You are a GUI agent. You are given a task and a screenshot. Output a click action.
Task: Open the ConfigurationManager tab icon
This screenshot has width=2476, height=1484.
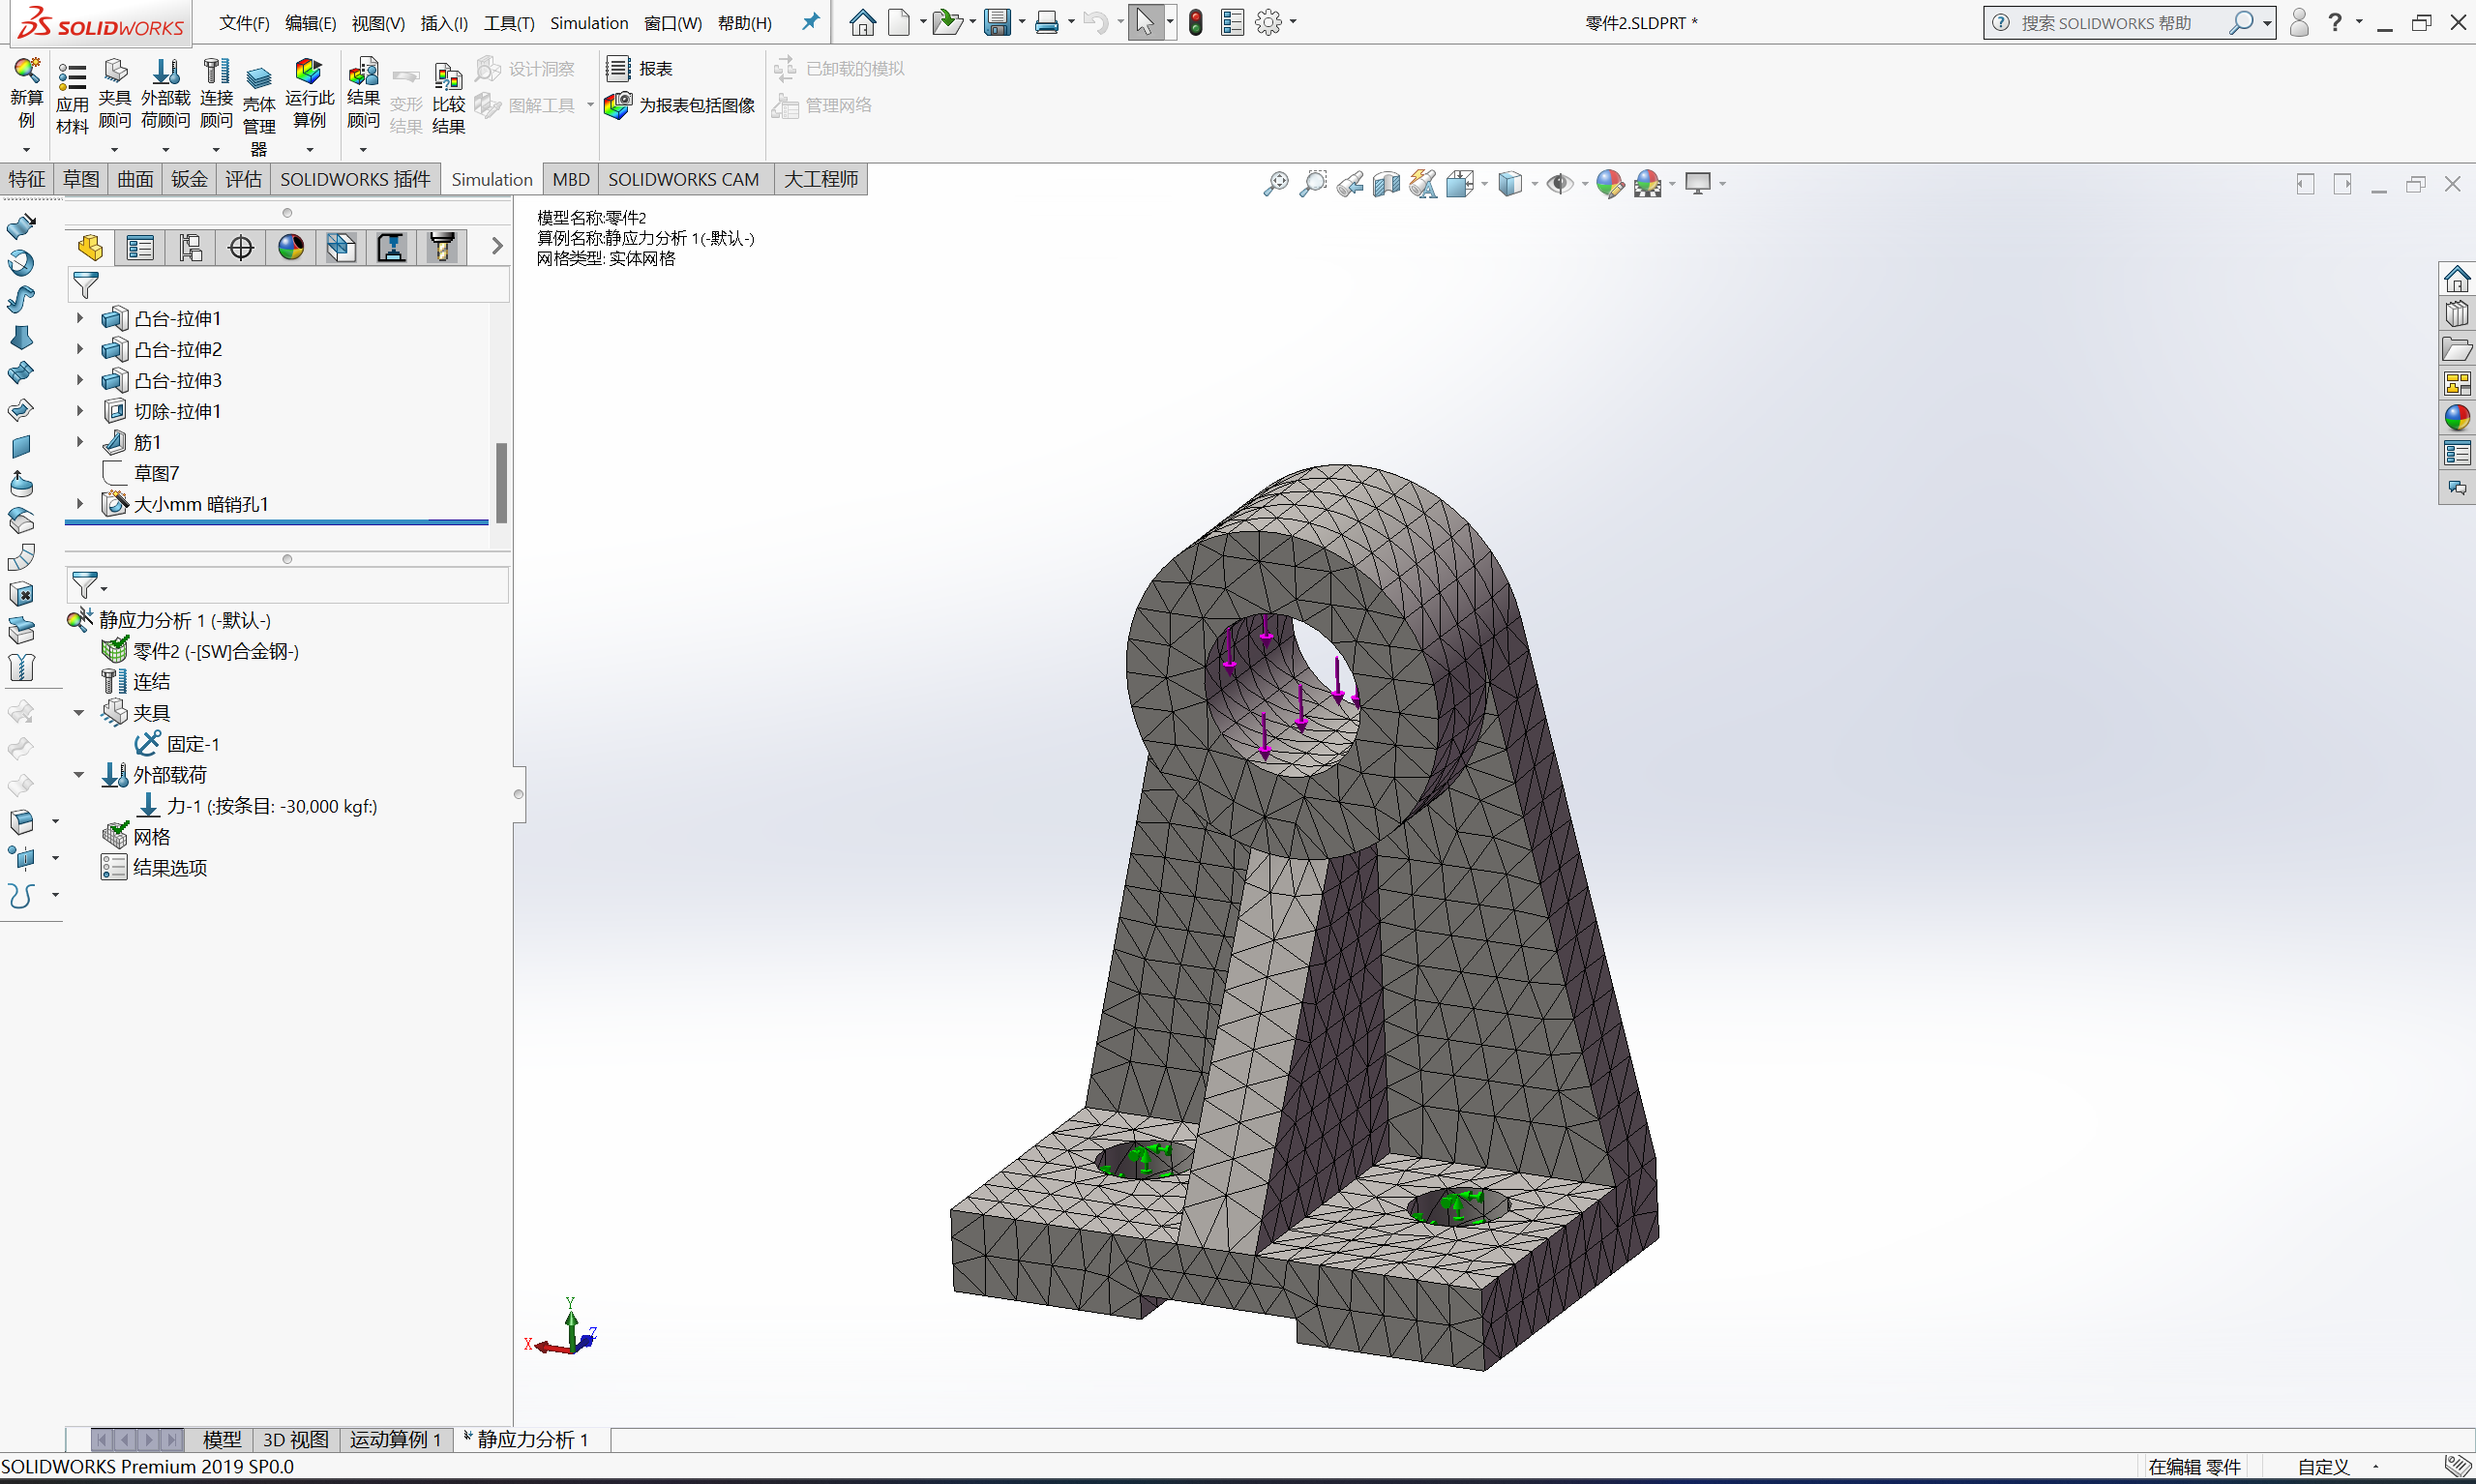coord(190,248)
